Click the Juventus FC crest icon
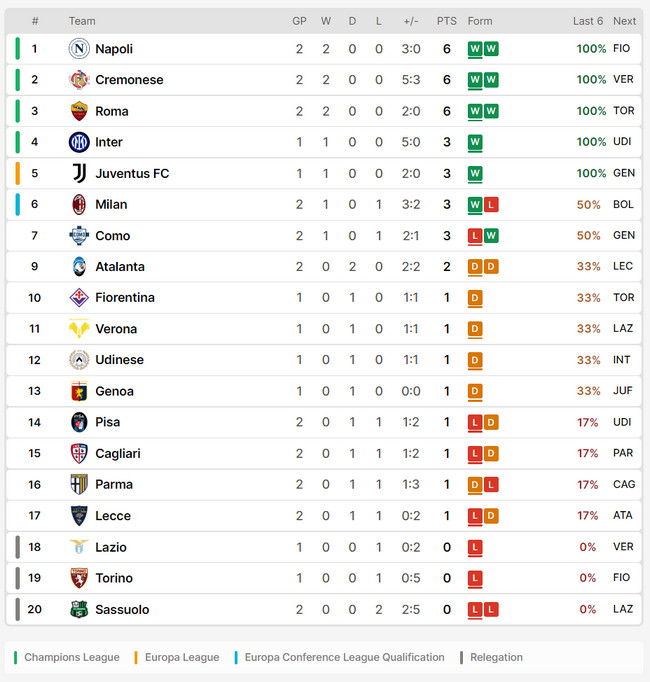This screenshot has height=682, width=650. (79, 173)
